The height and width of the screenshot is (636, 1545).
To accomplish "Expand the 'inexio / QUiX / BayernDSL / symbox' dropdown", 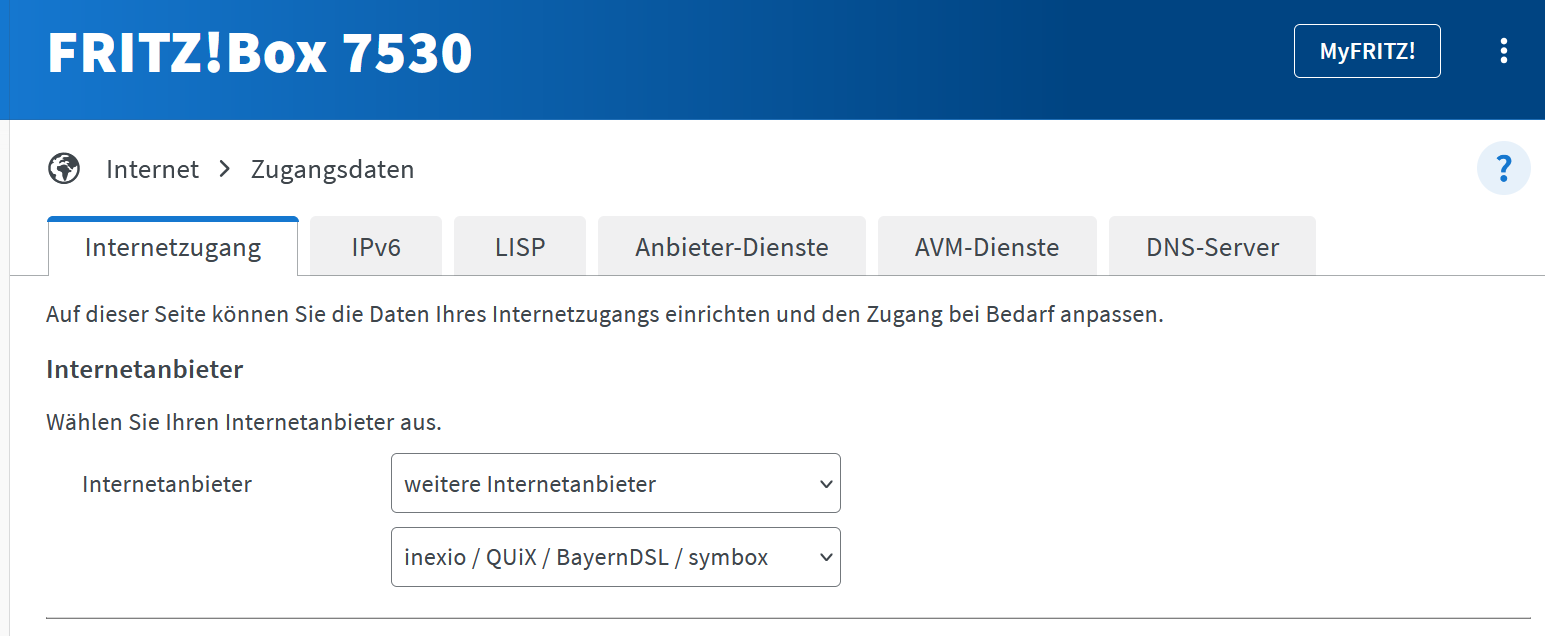I will tap(616, 557).
